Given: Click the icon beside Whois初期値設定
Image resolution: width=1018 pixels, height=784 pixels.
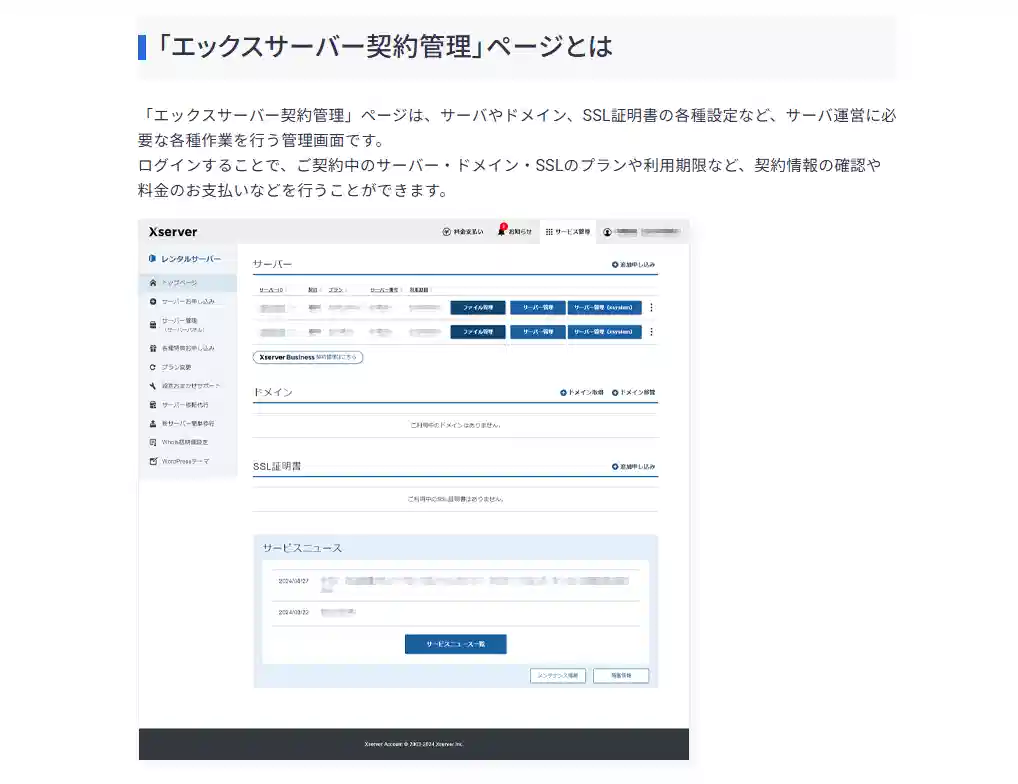Looking at the screenshot, I should [x=153, y=443].
